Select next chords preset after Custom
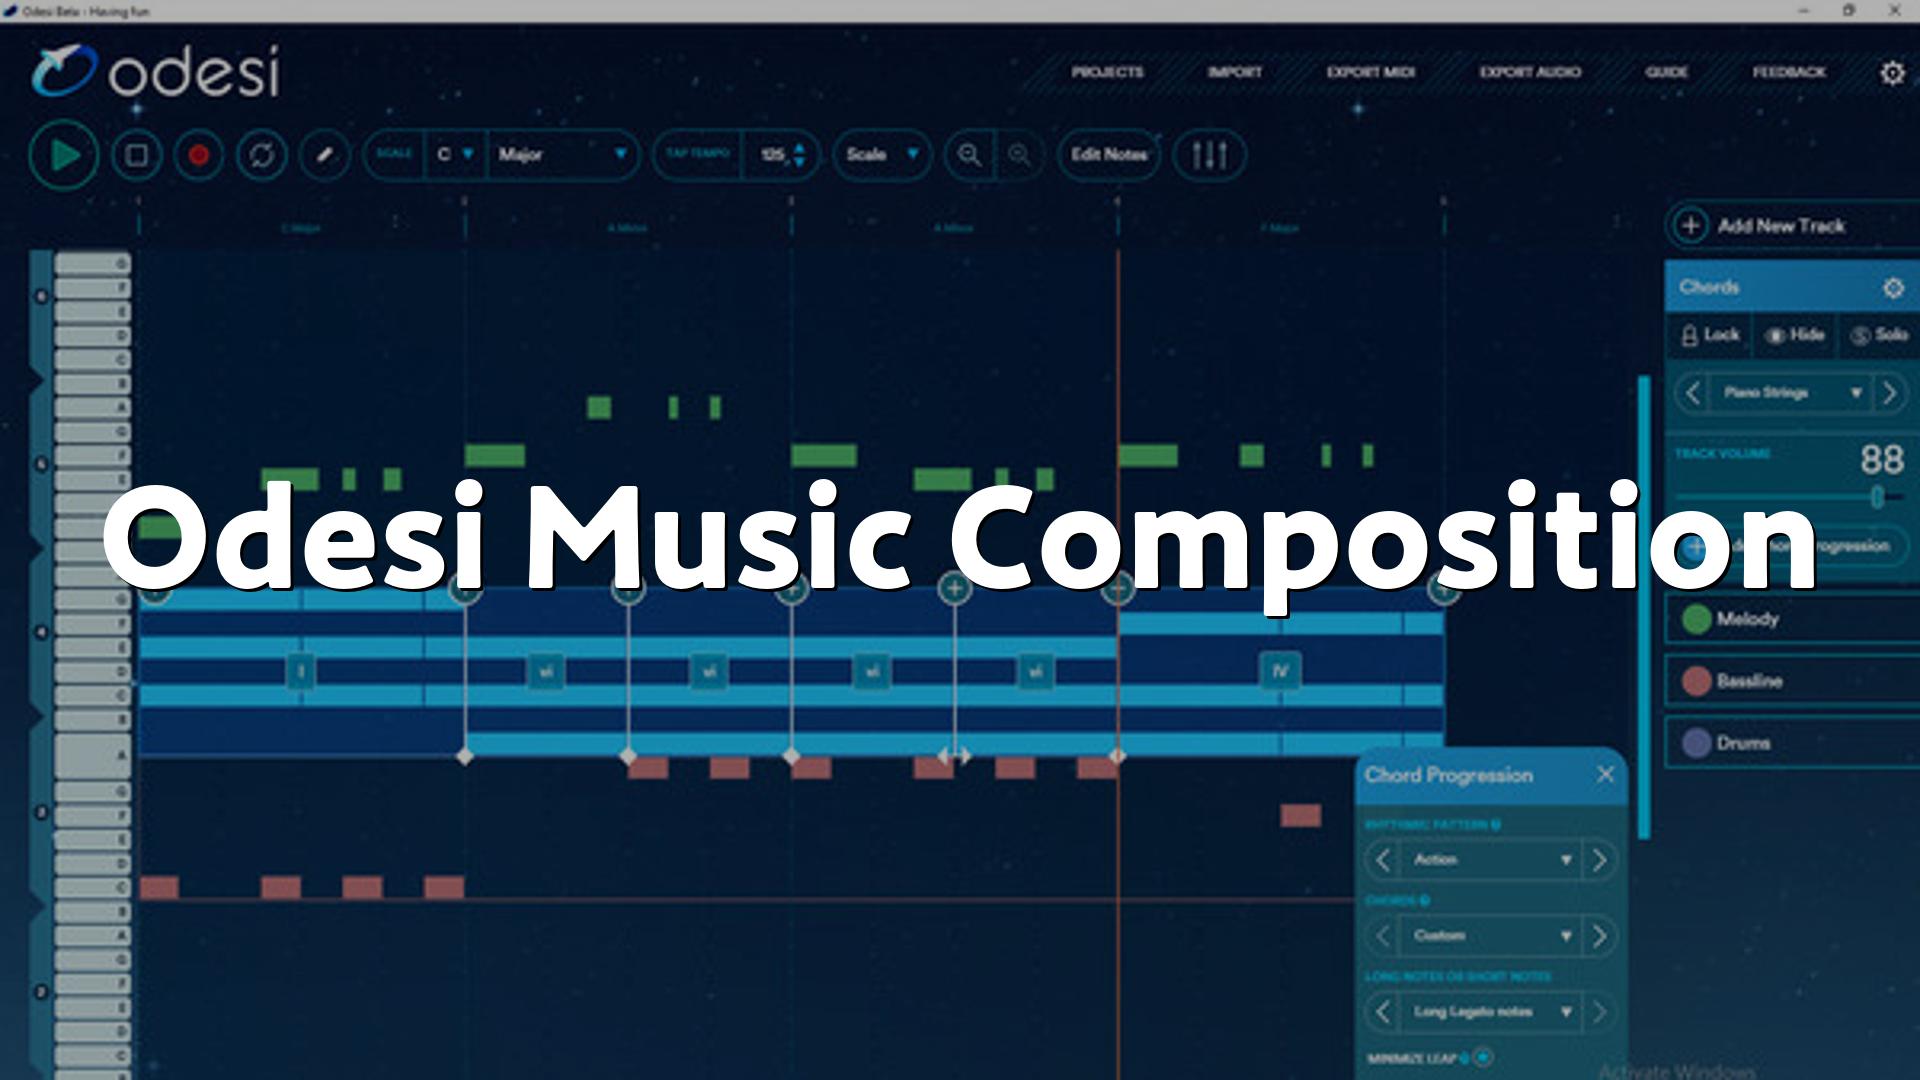Viewport: 1920px width, 1080px height. tap(1599, 936)
